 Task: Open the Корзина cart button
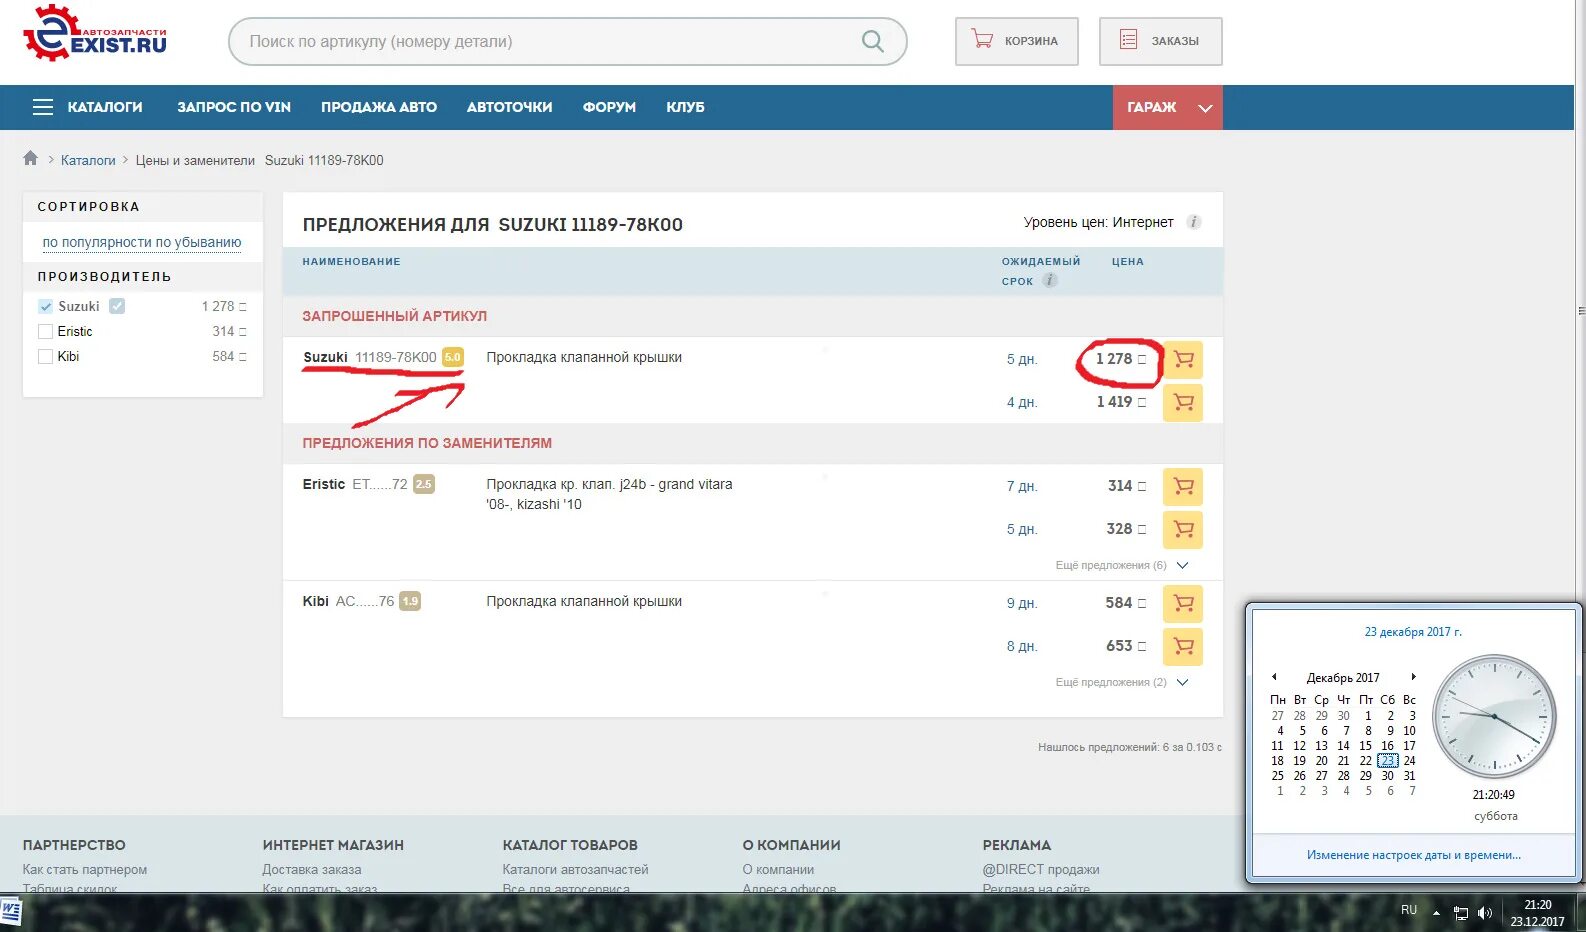1016,41
